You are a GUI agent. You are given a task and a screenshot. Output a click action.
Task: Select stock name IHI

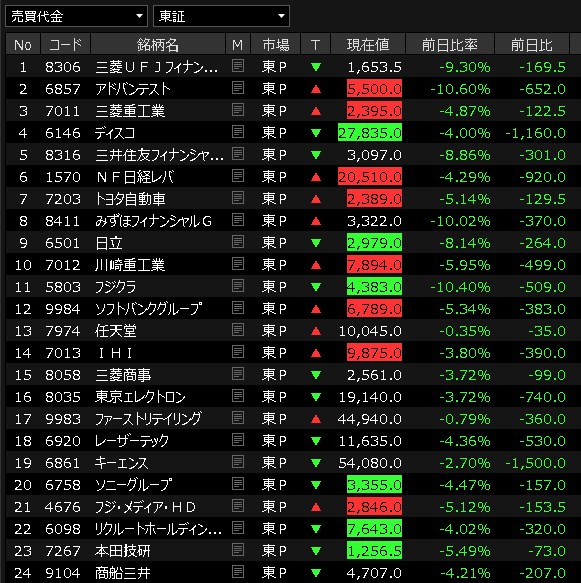115,353
